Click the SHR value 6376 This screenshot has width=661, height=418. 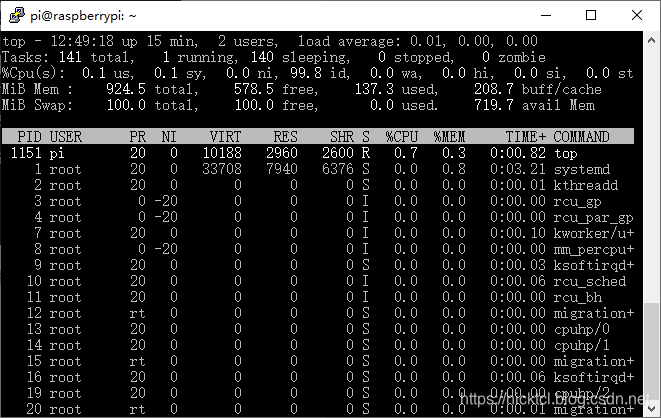[338, 169]
